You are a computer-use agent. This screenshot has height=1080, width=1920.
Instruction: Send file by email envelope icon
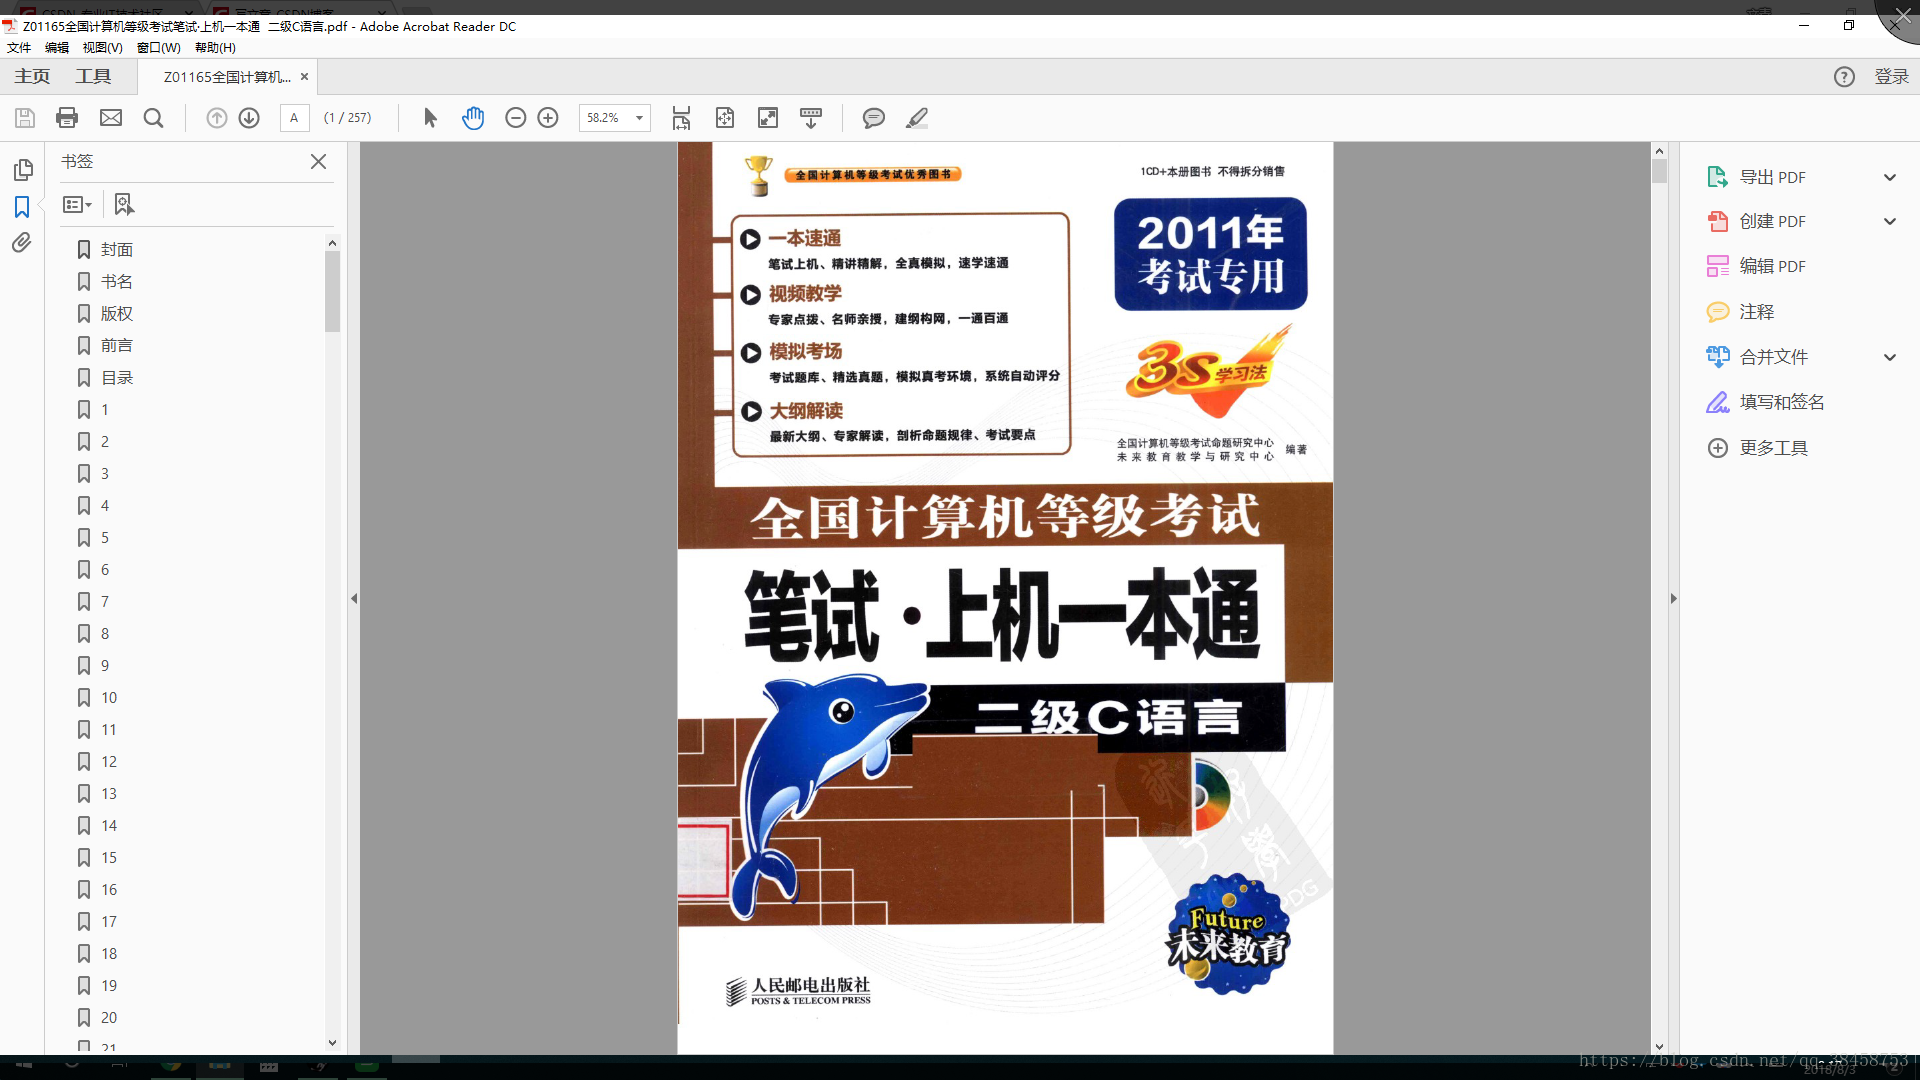tap(111, 118)
